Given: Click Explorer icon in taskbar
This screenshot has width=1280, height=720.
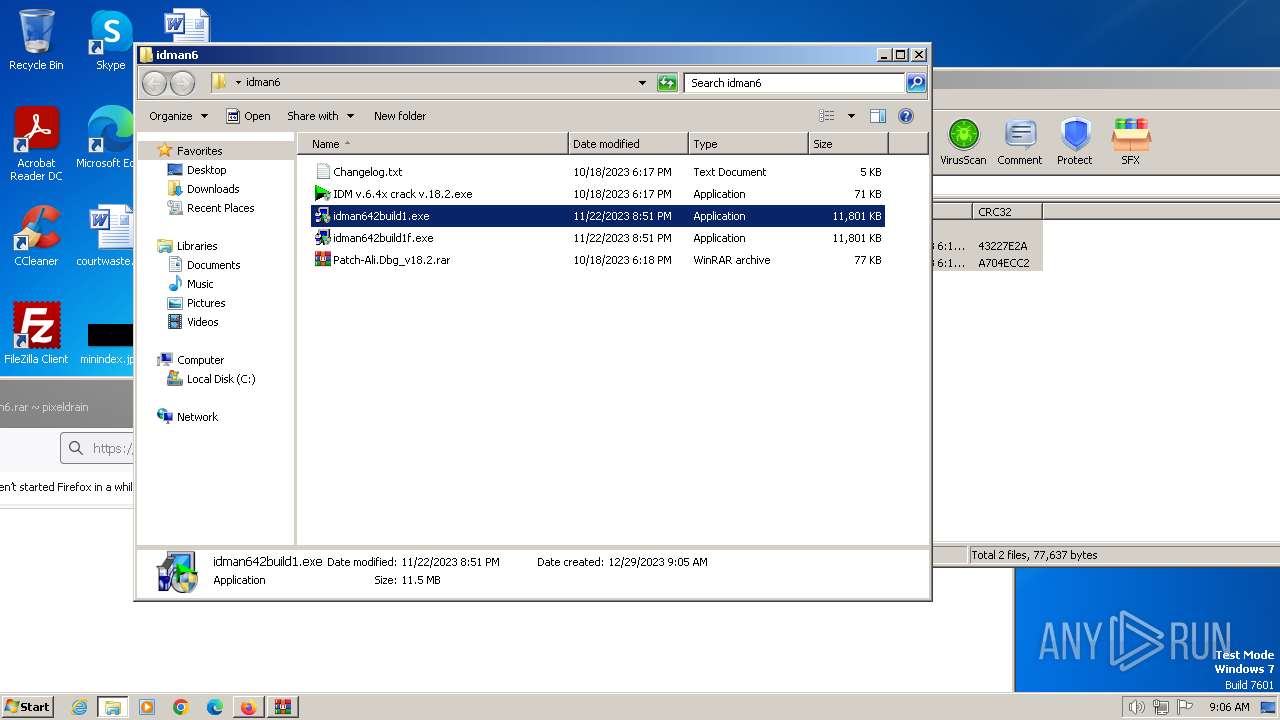Looking at the screenshot, I should coord(113,707).
